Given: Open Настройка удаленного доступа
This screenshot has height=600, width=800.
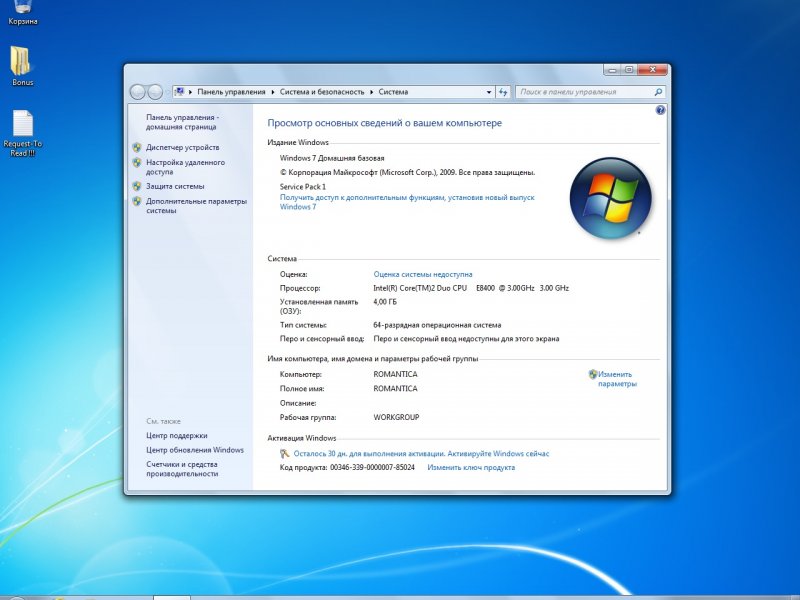Looking at the screenshot, I should tap(185, 167).
